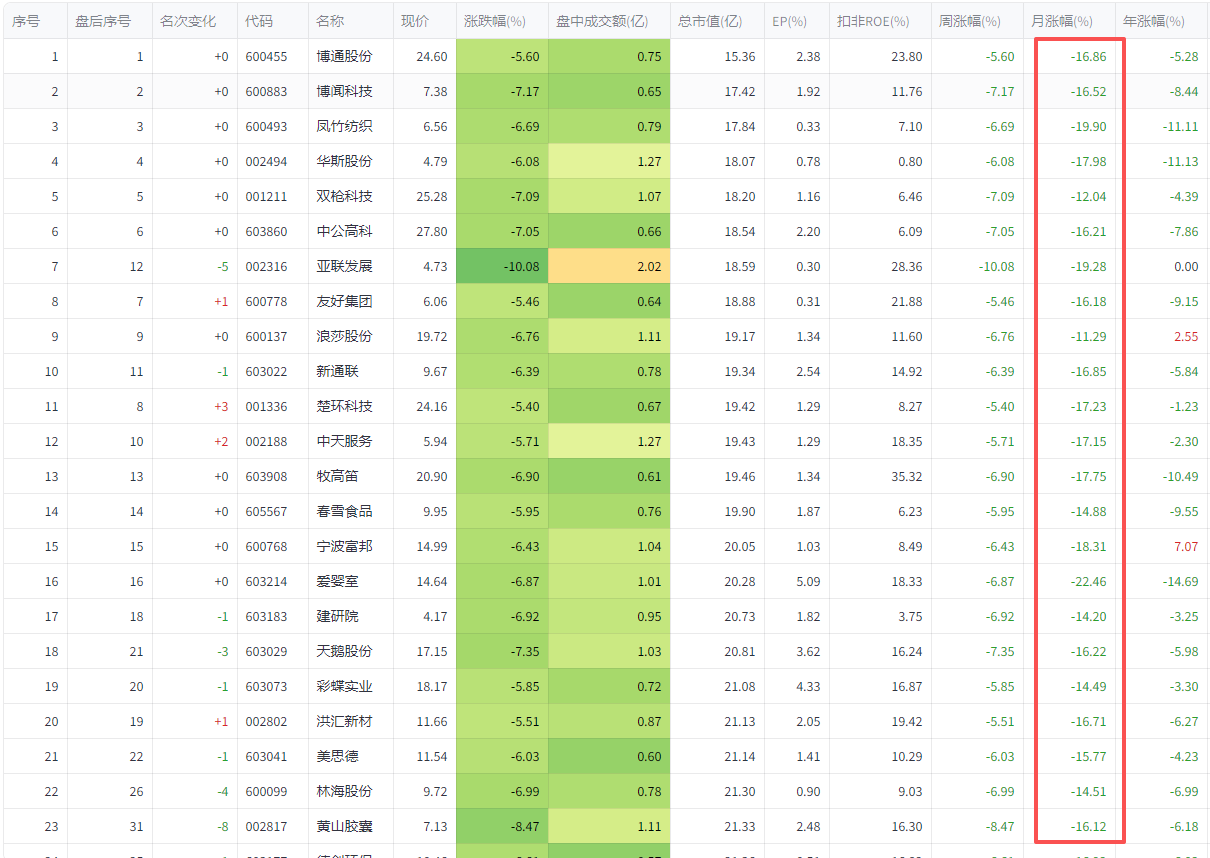1210x858 pixels.
Task: Click the dark green -10.08 涨跌幅 cell
Action: 502,267
